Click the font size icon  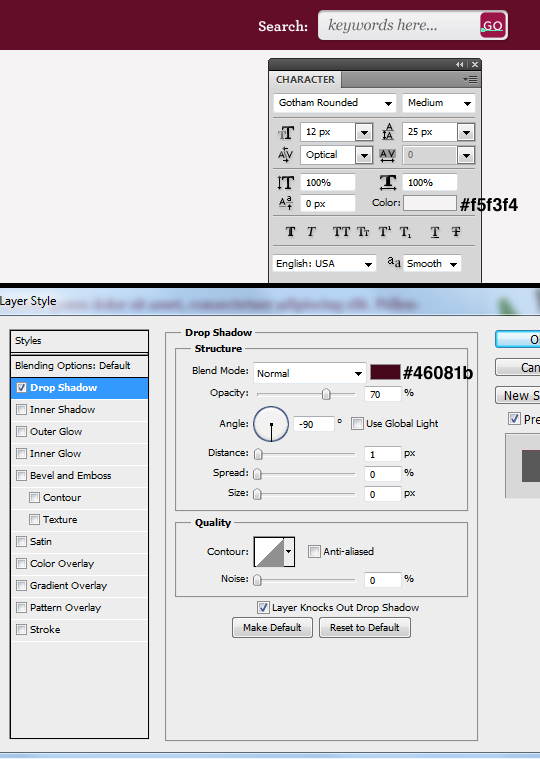pyautogui.click(x=286, y=132)
